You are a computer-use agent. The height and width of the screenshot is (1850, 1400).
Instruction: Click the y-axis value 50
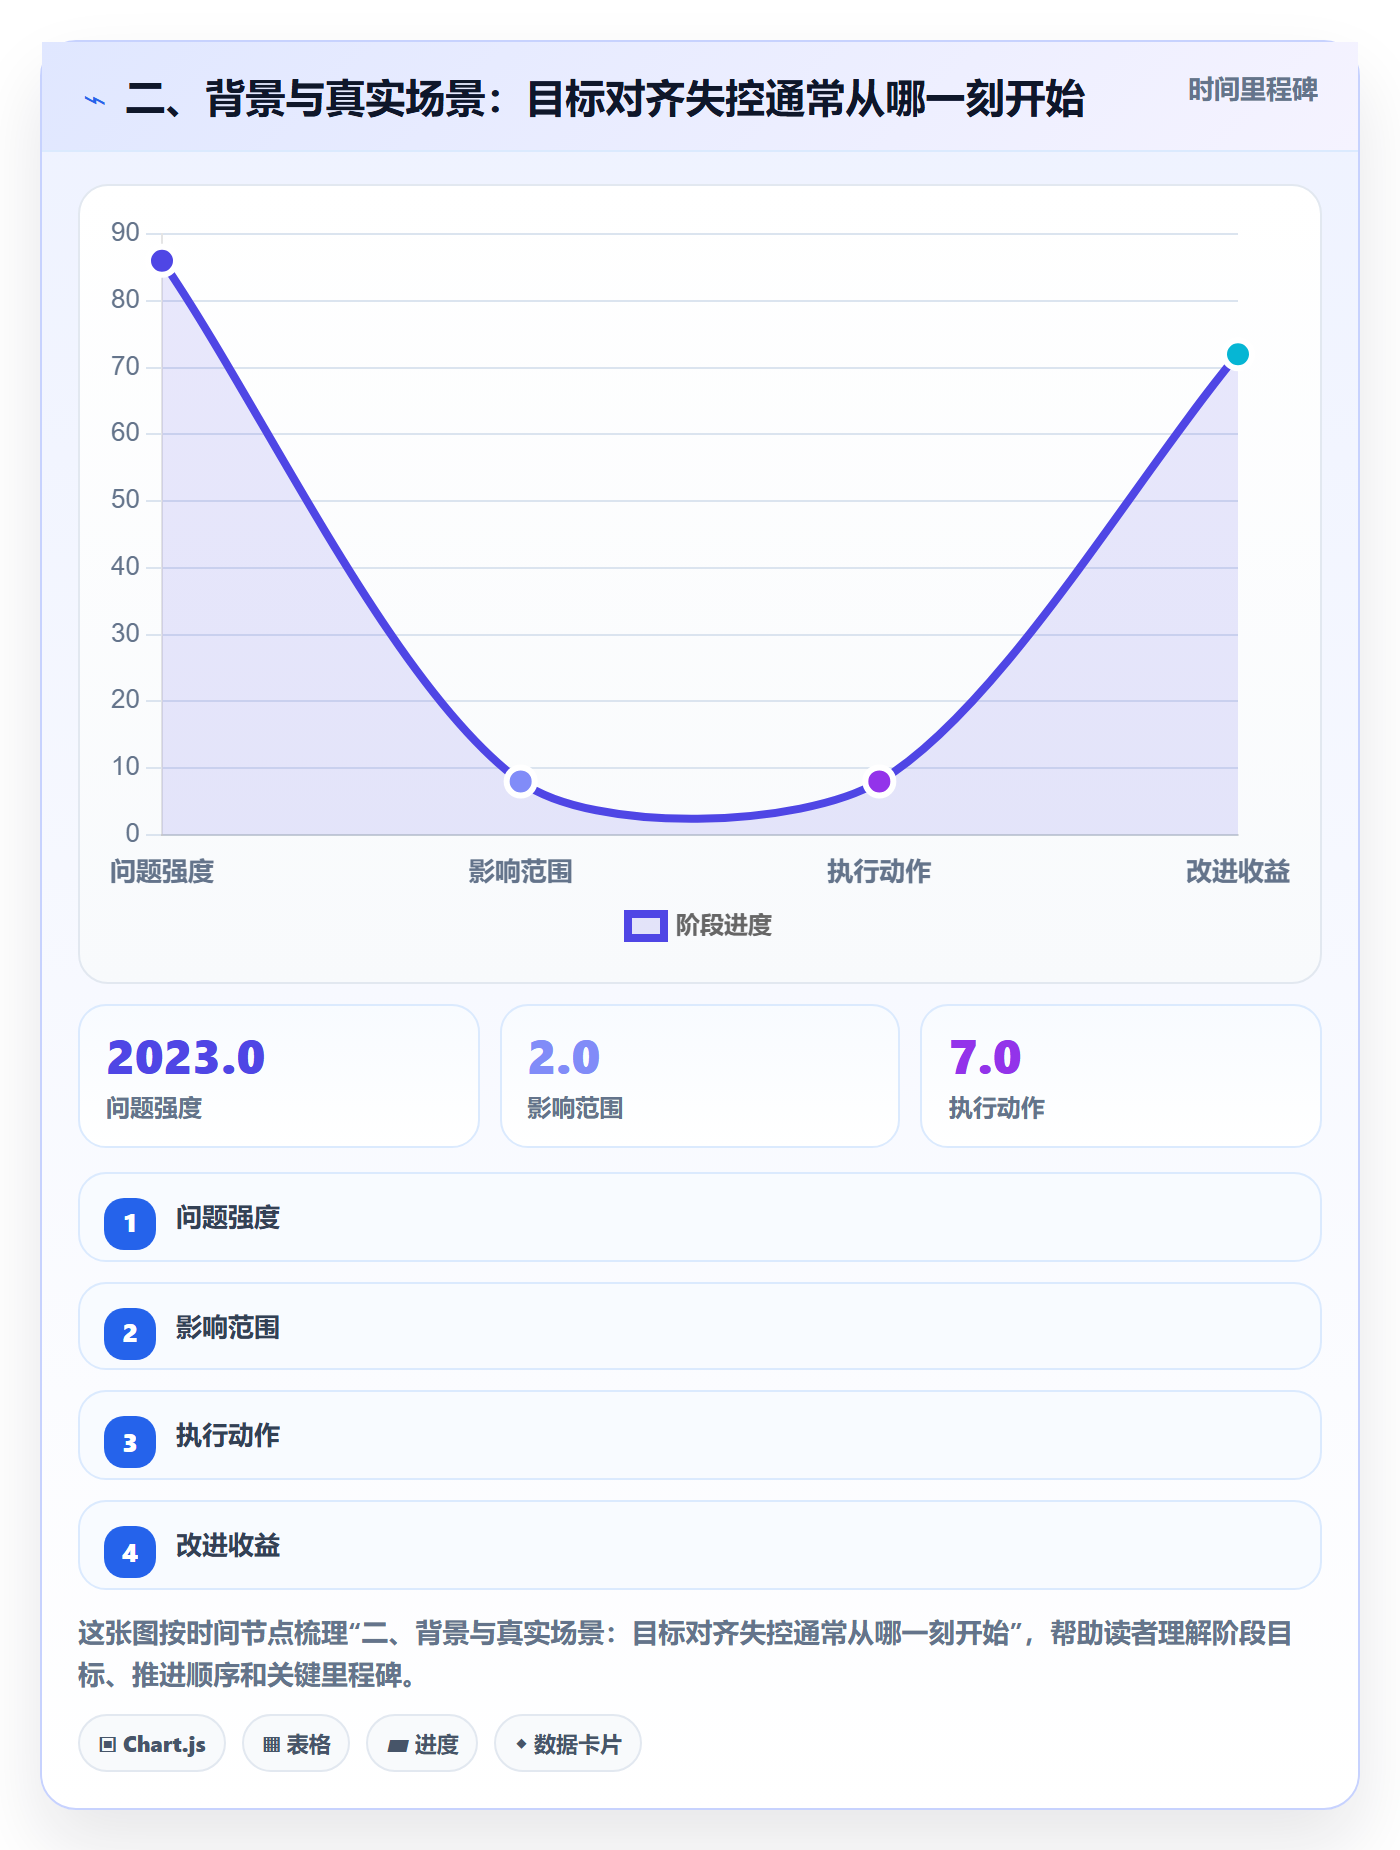coord(125,500)
